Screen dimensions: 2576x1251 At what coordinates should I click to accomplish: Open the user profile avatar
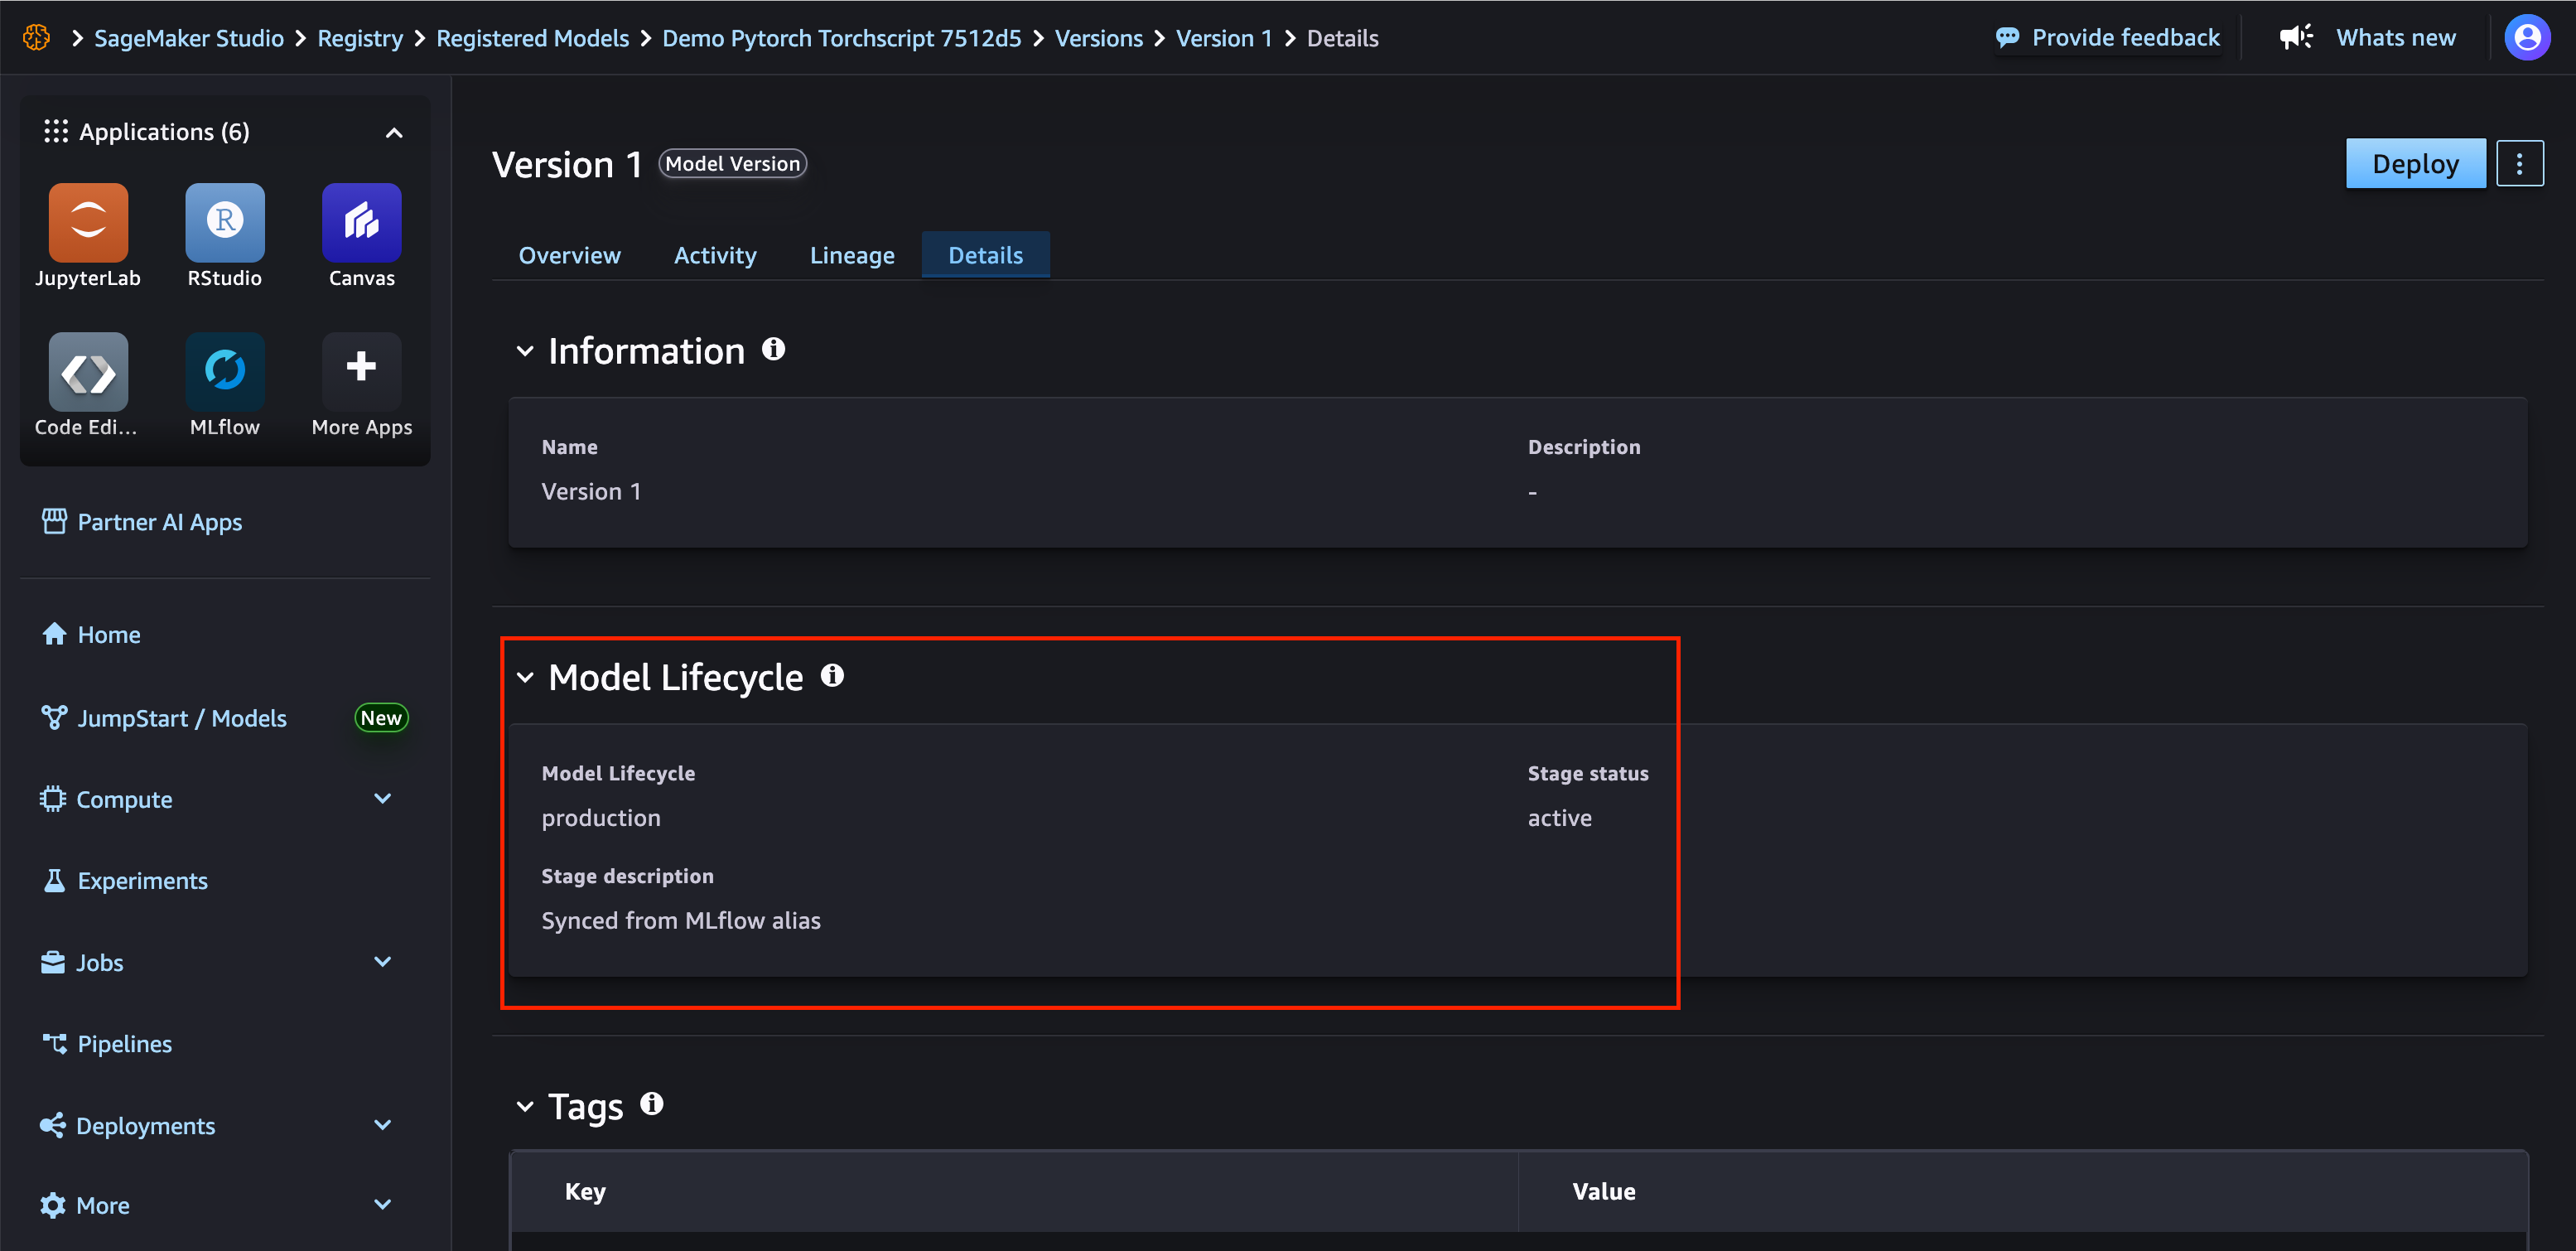tap(2527, 38)
